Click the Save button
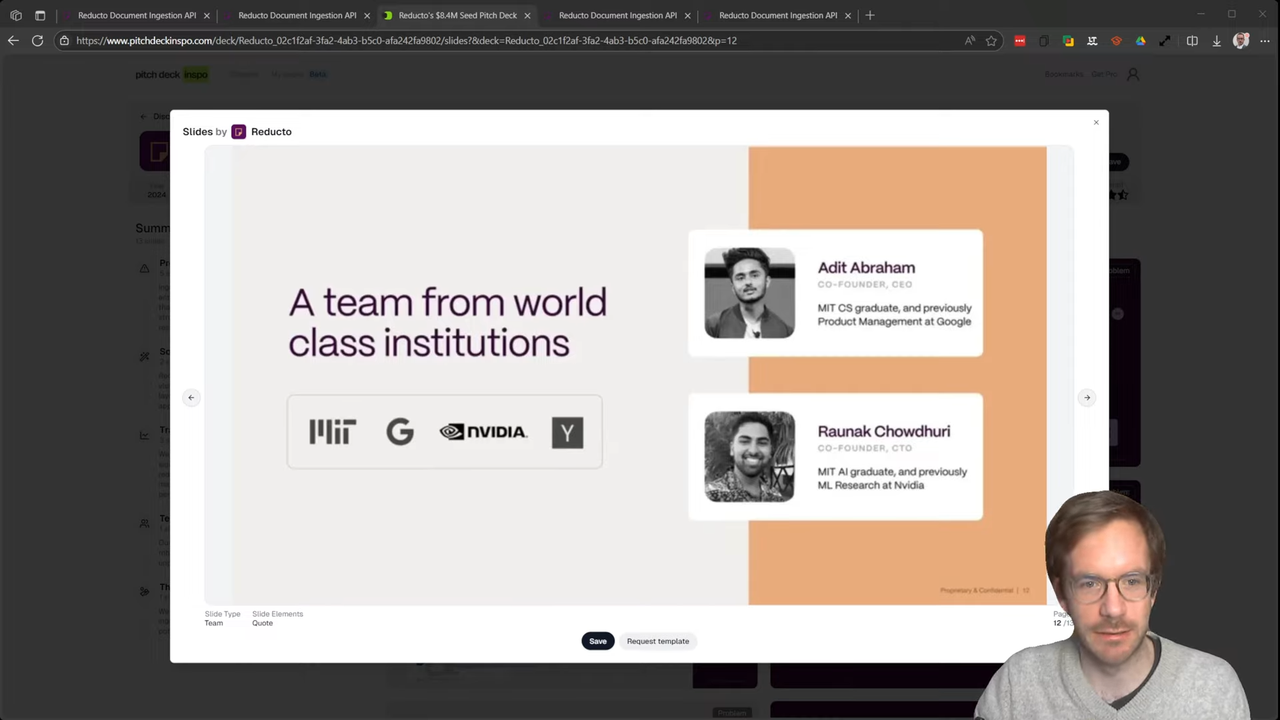 point(598,641)
